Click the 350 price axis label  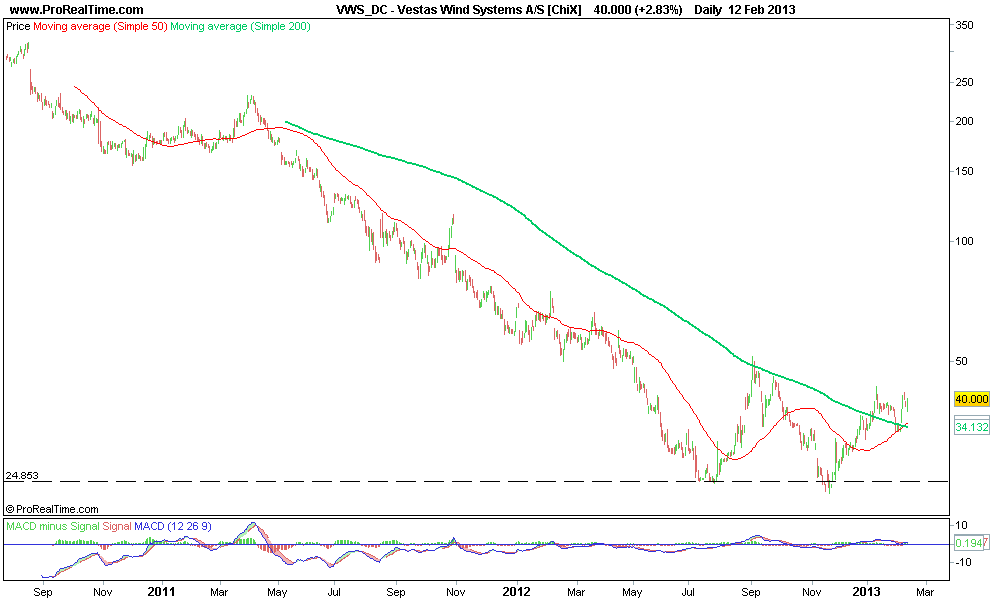click(964, 25)
